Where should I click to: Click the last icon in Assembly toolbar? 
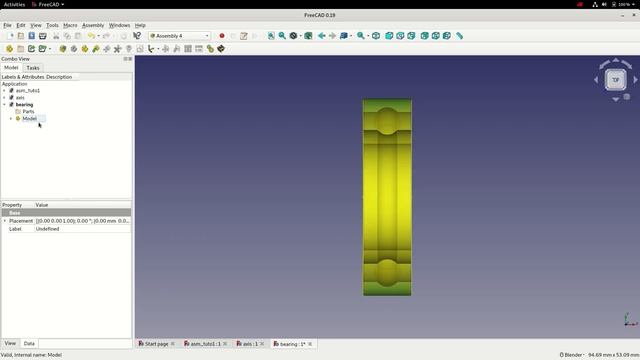tap(221, 49)
